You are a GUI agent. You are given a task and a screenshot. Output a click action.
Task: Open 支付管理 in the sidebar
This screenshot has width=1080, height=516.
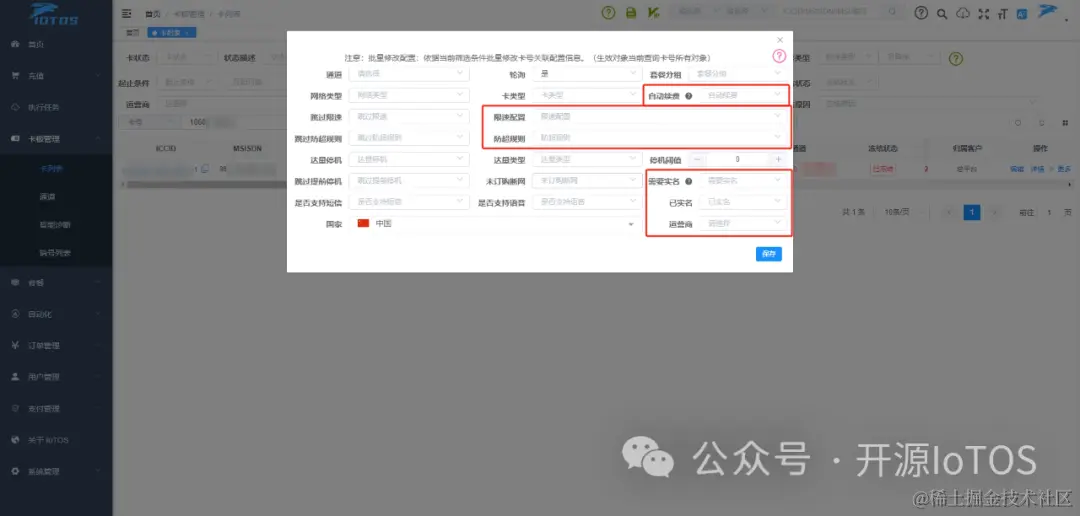coord(56,409)
